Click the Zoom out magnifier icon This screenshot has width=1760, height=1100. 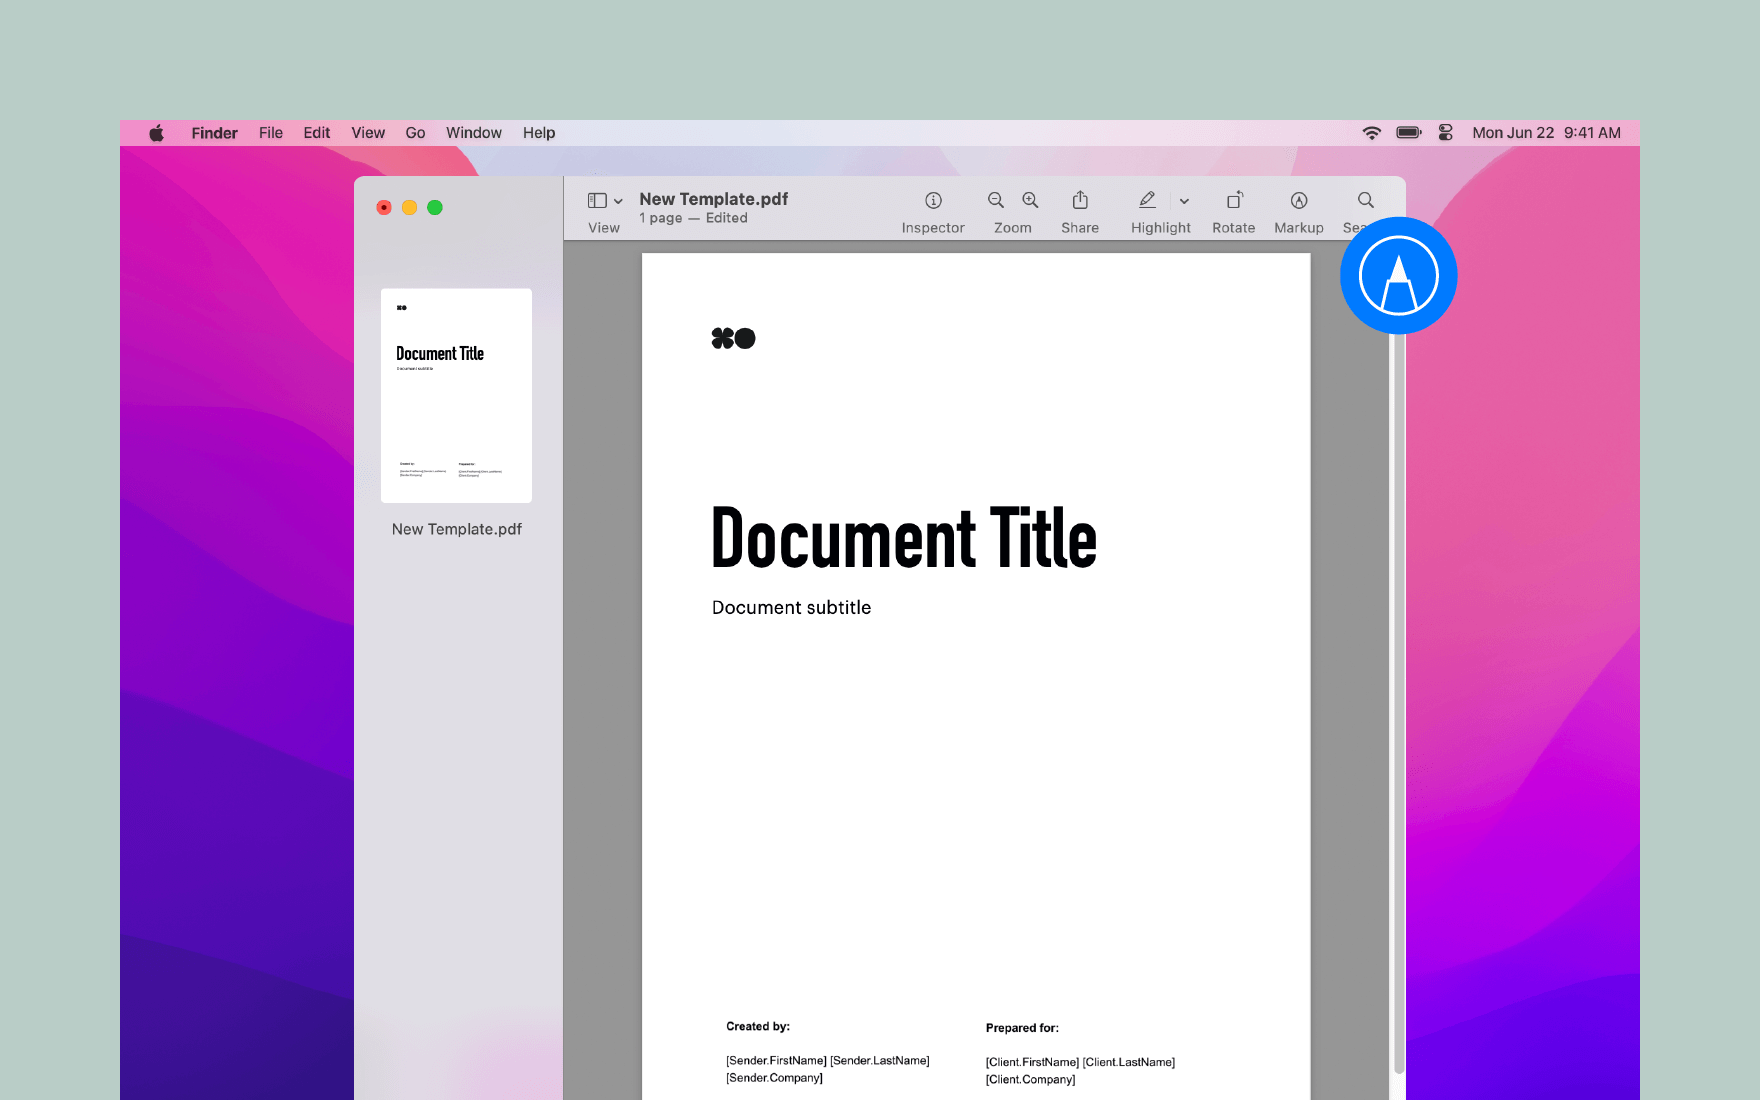tap(995, 200)
